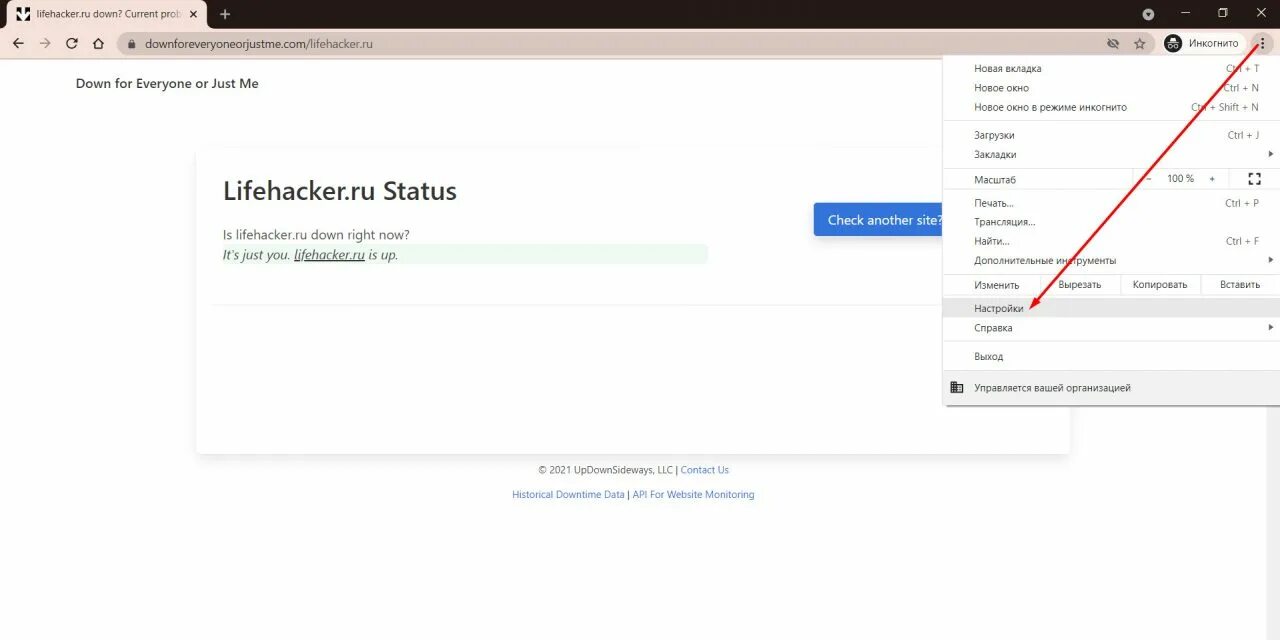The image size is (1280, 640).
Task: Click Вставить in the edit row
Action: tap(1240, 285)
